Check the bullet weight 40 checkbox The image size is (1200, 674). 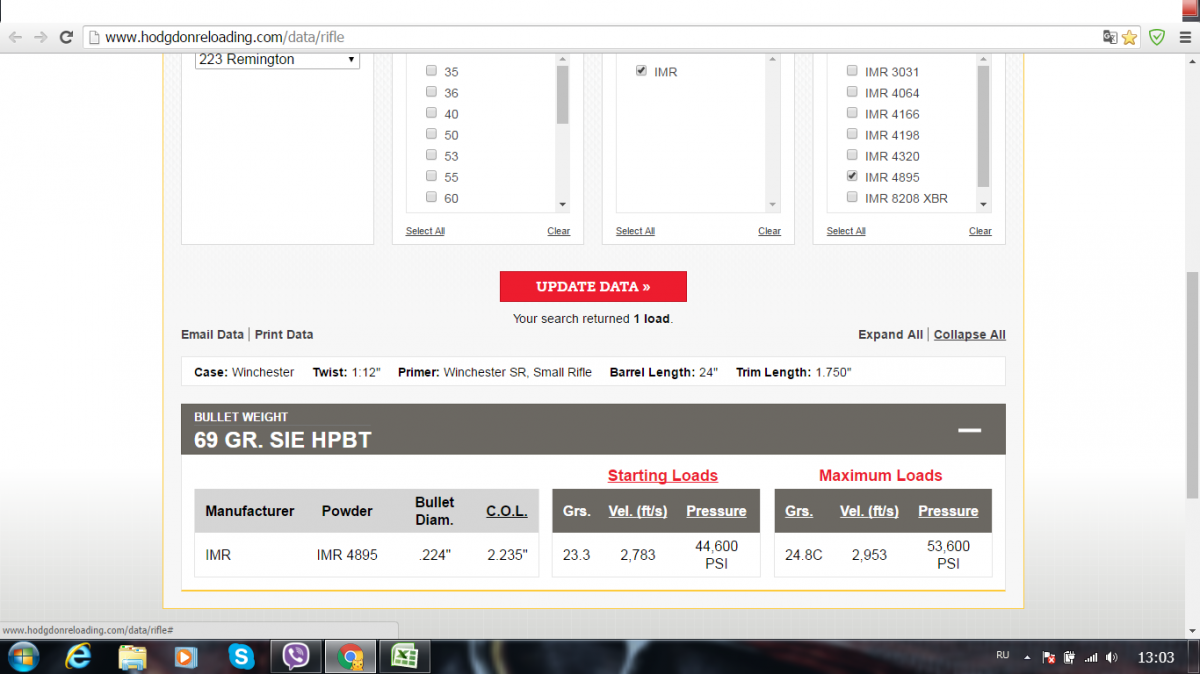(x=431, y=113)
